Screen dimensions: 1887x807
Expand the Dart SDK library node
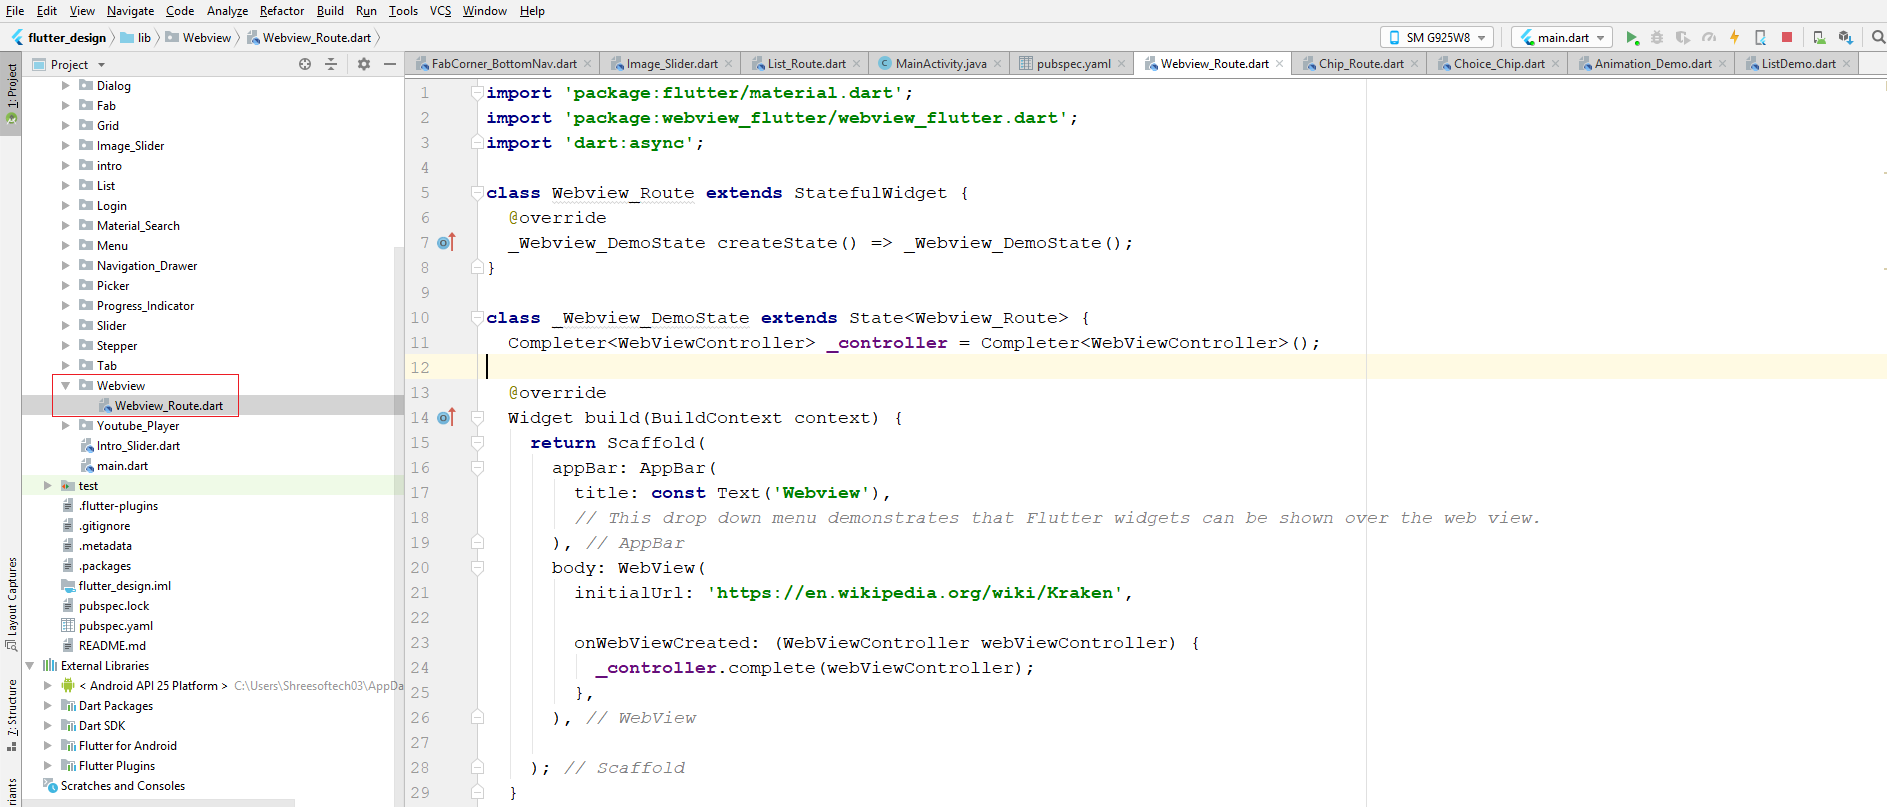47,726
